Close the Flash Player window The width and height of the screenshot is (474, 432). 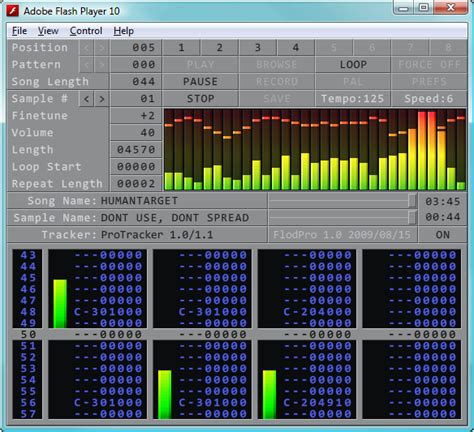tap(451, 8)
